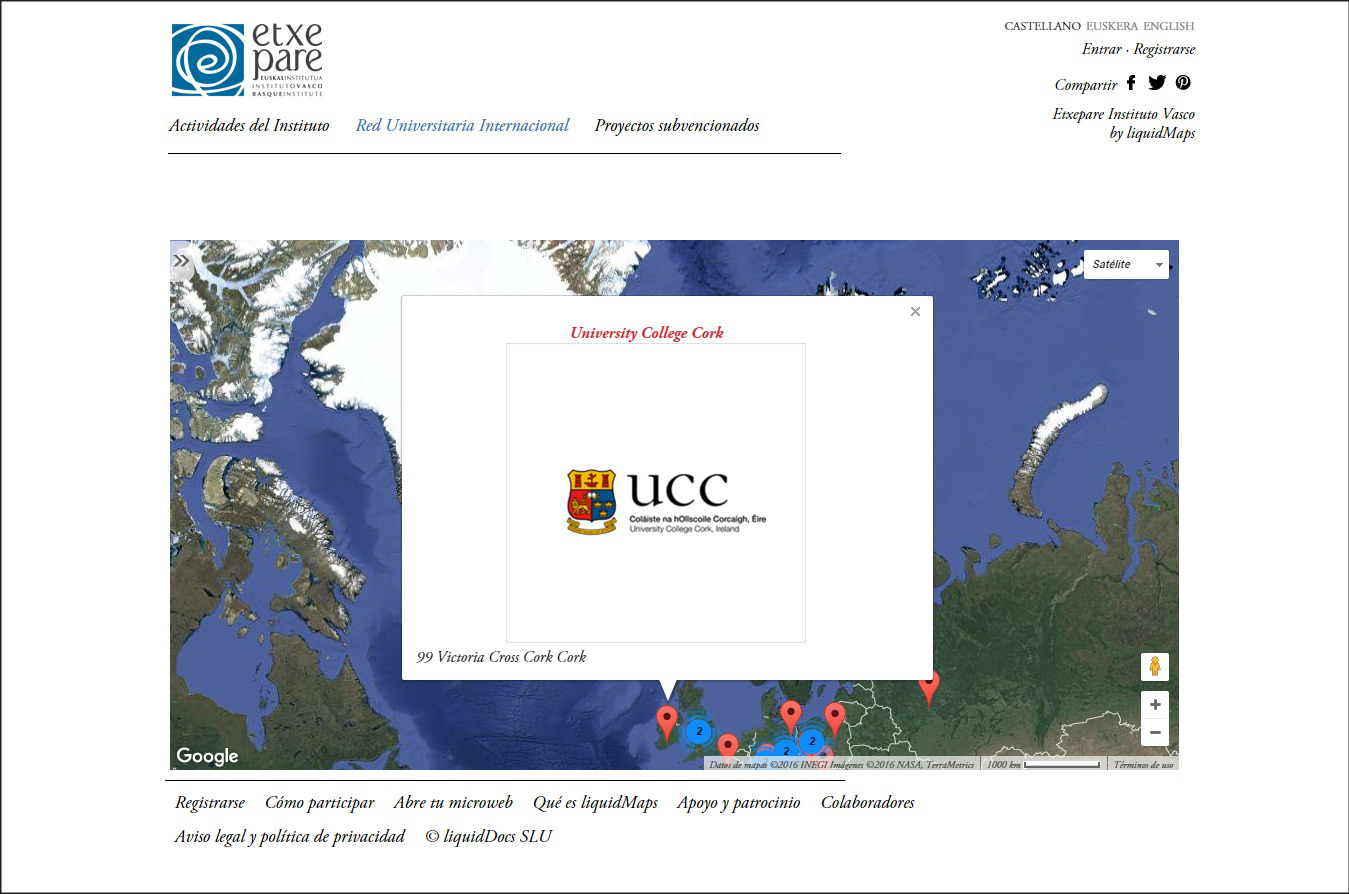Zoom out on the map
The height and width of the screenshot is (894, 1349).
1155,733
